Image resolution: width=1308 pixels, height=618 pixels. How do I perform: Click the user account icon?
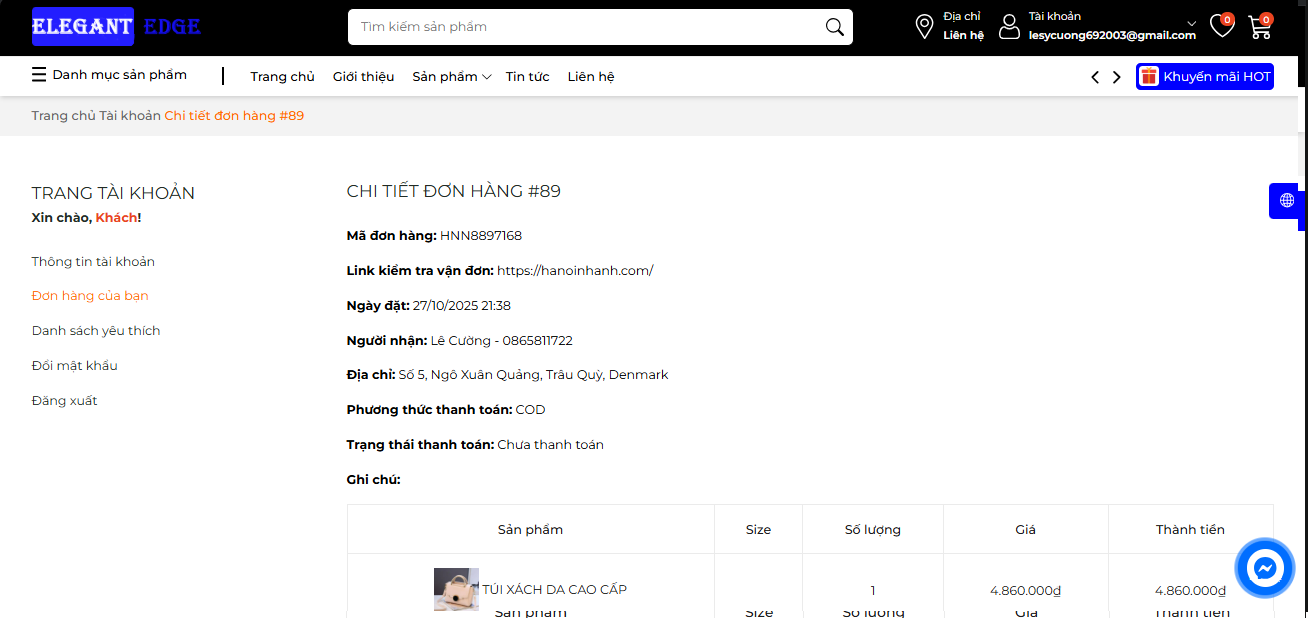click(1009, 27)
